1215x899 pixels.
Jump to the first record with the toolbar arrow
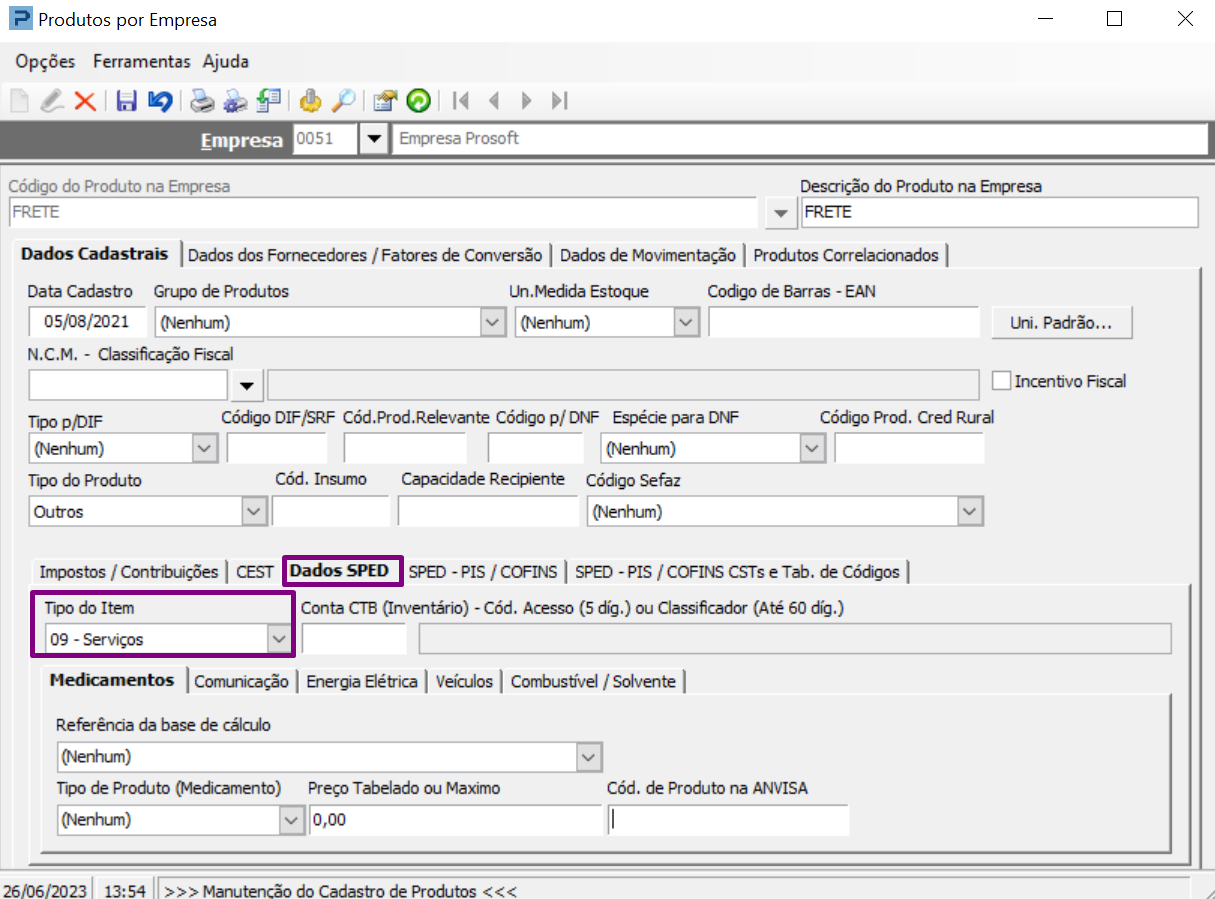tap(461, 101)
